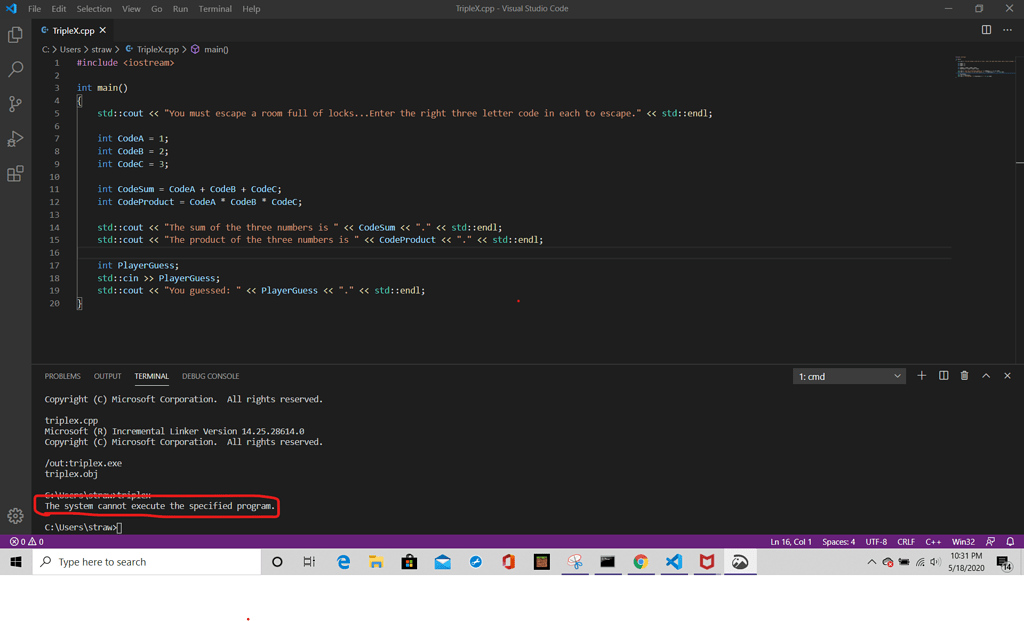Open the Source Control view
Image resolution: width=1024 pixels, height=621 pixels.
(x=15, y=104)
